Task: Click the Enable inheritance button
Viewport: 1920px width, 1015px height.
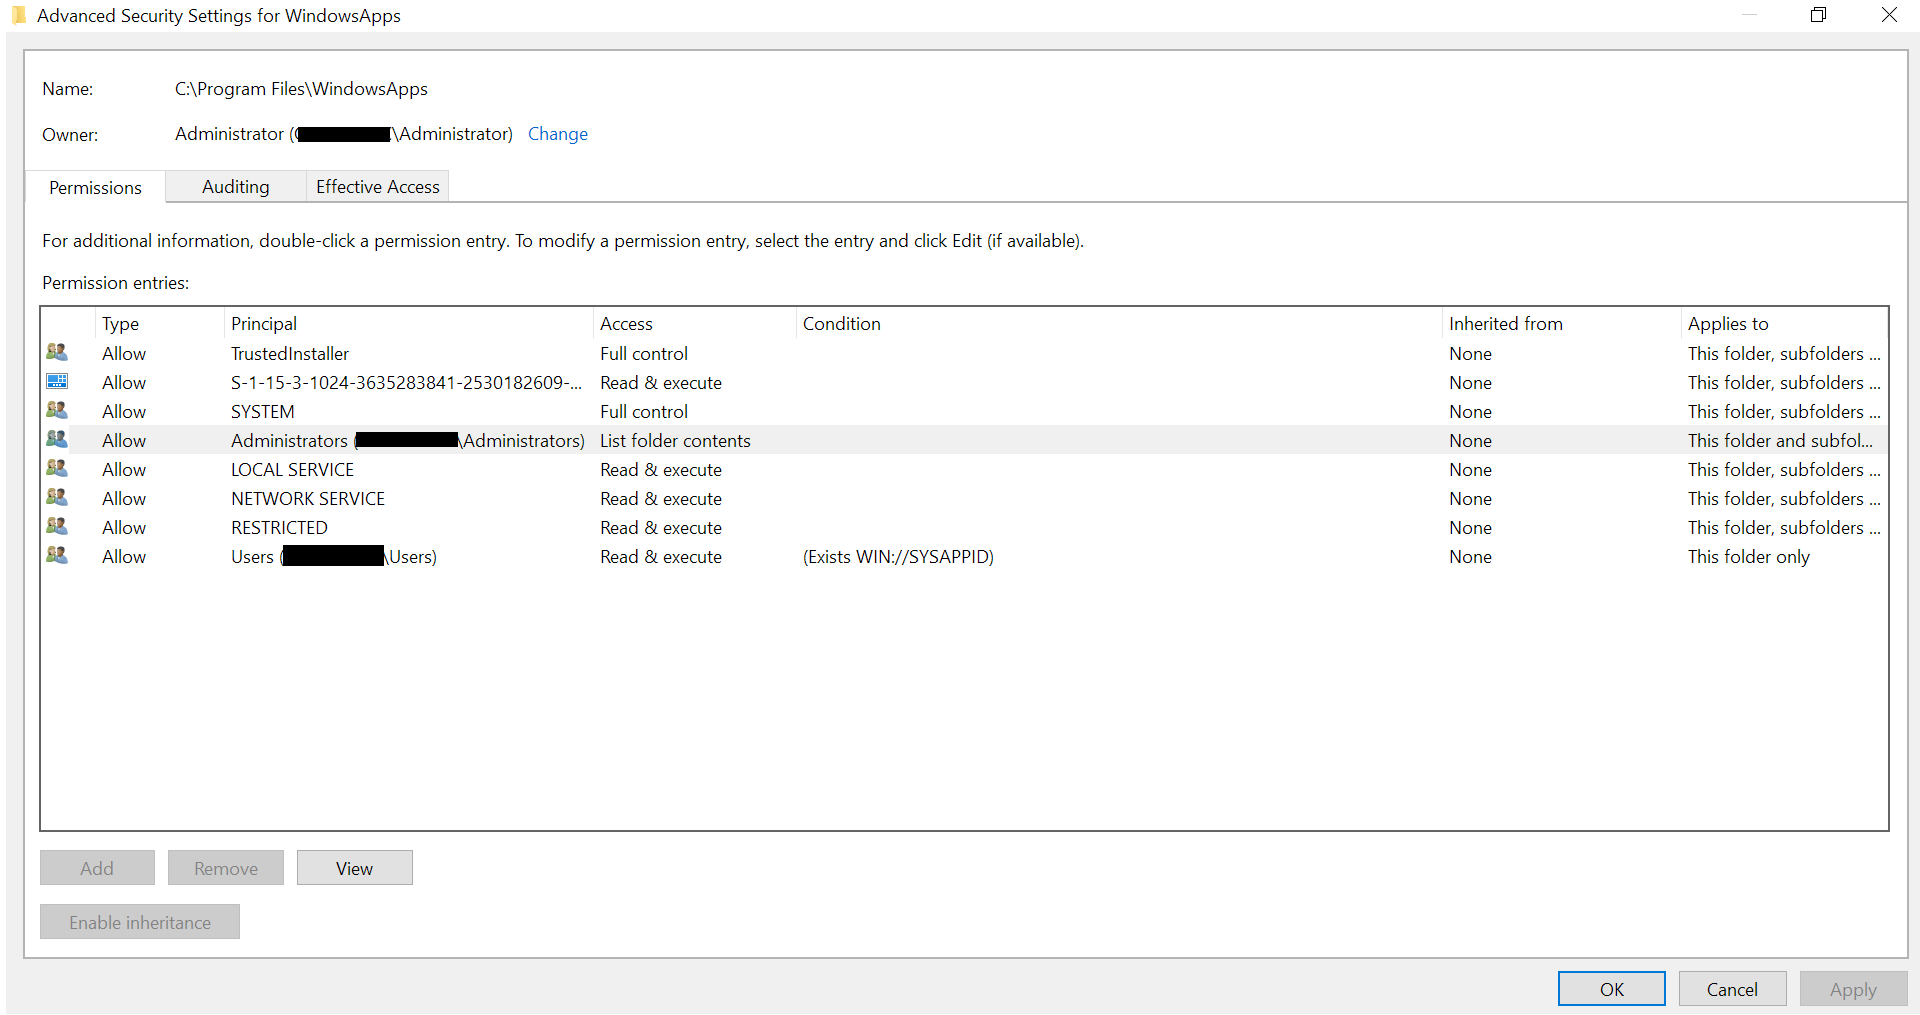Action: (x=140, y=922)
